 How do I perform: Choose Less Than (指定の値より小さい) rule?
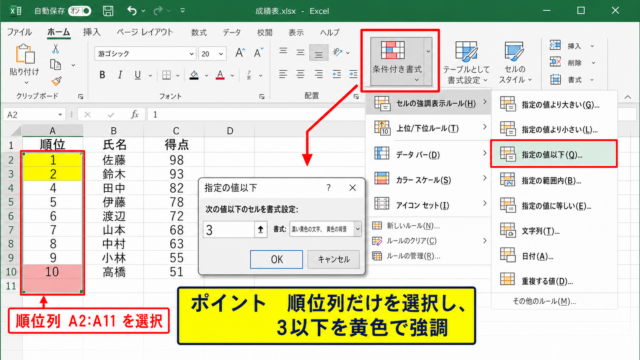coord(554,130)
